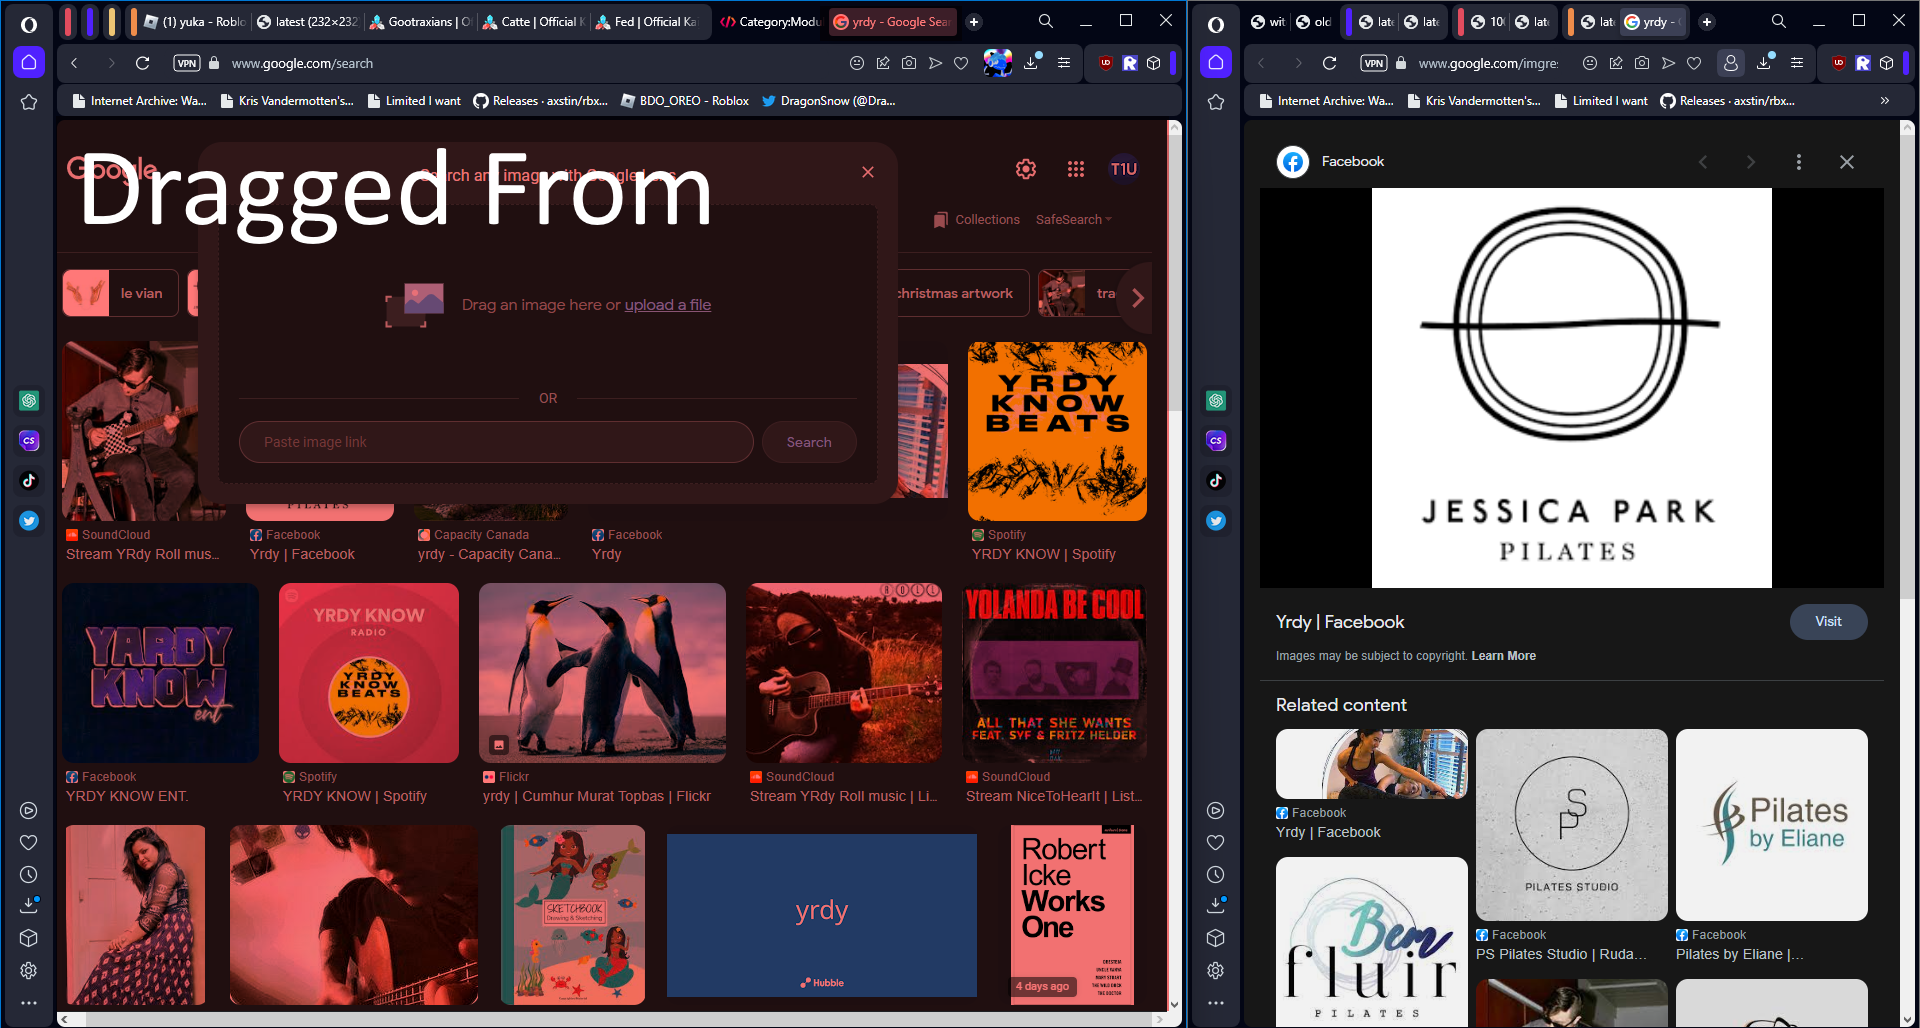Reload the page in left Opera window

point(143,63)
